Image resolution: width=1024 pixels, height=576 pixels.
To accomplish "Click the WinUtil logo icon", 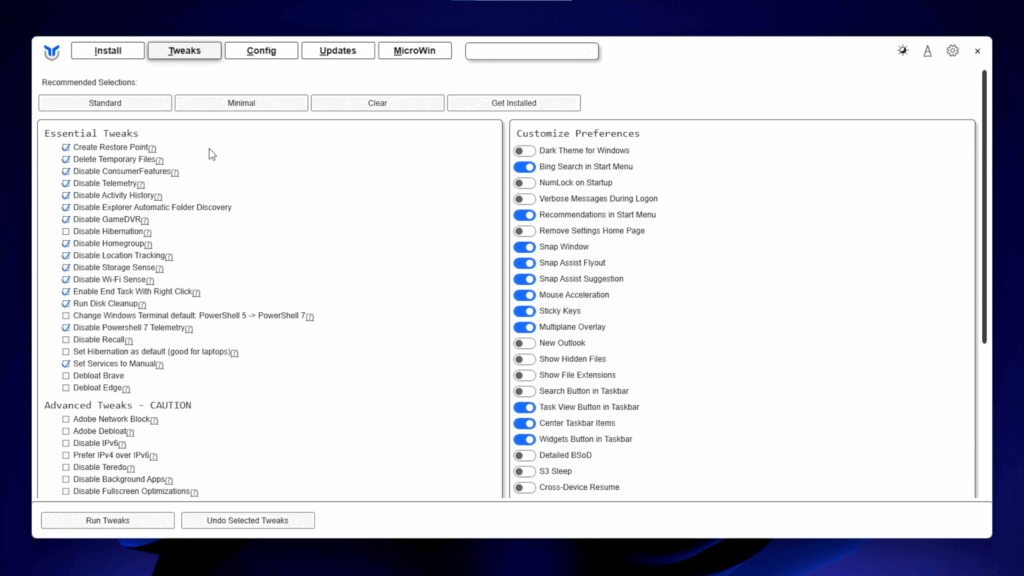I will pos(52,52).
